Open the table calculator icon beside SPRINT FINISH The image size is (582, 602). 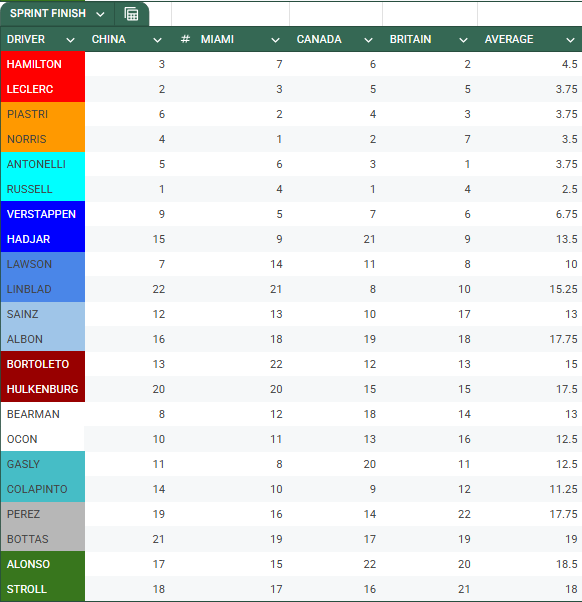[131, 14]
